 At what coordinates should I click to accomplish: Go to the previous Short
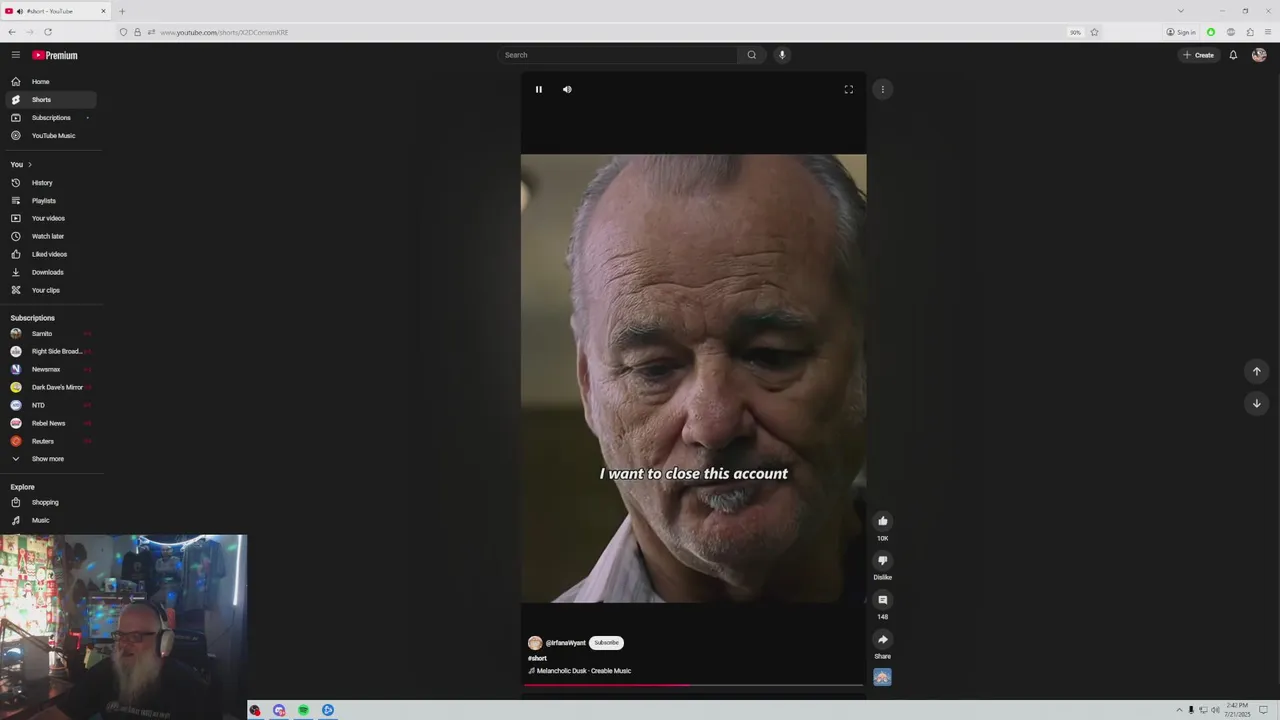point(1257,371)
